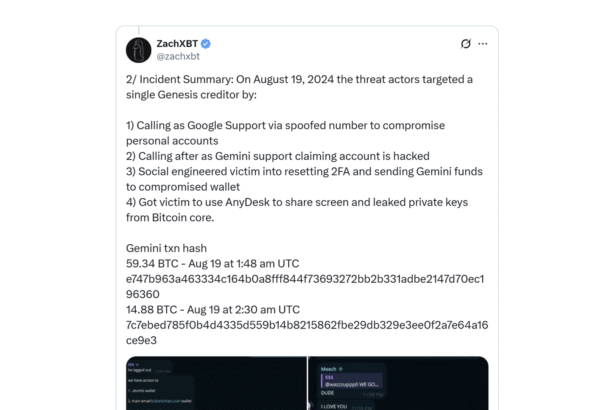Open the right chat screenshot image
Screen dimensions: 615x410
point(398,383)
